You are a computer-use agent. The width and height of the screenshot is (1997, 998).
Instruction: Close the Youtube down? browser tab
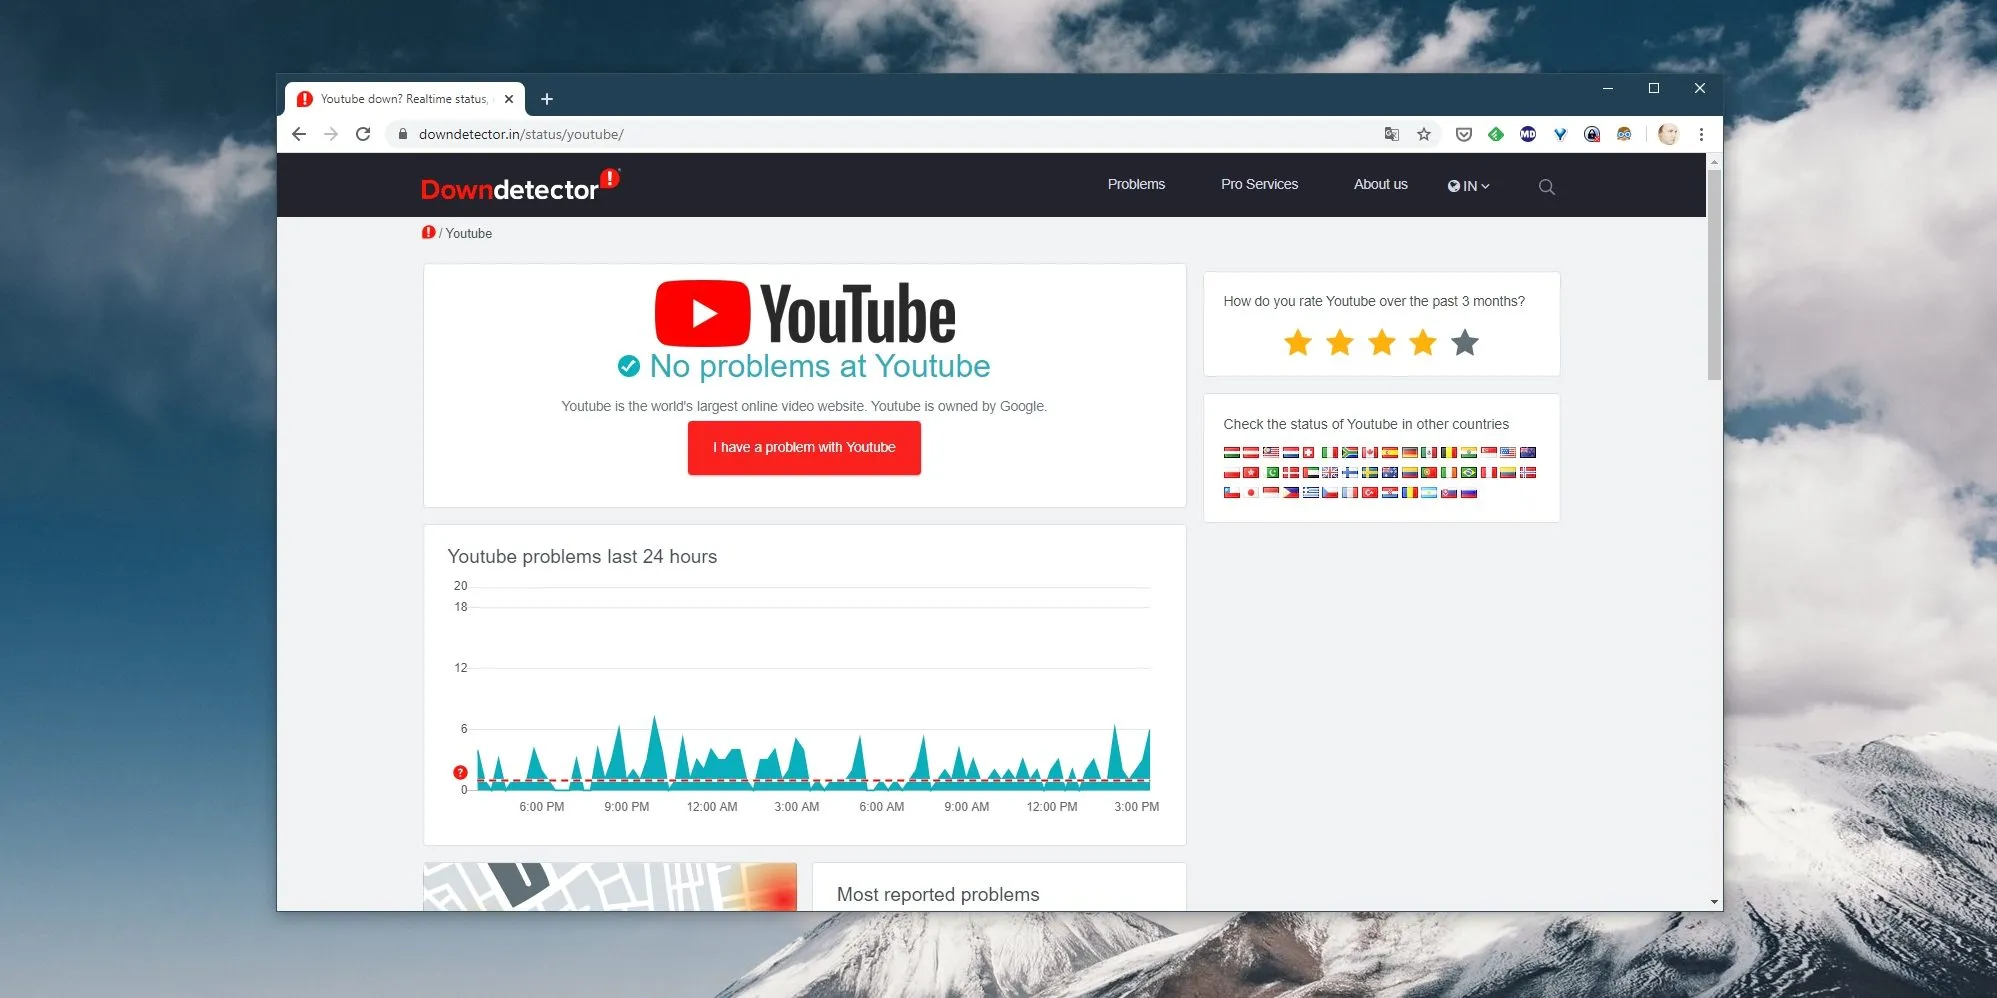coord(509,99)
